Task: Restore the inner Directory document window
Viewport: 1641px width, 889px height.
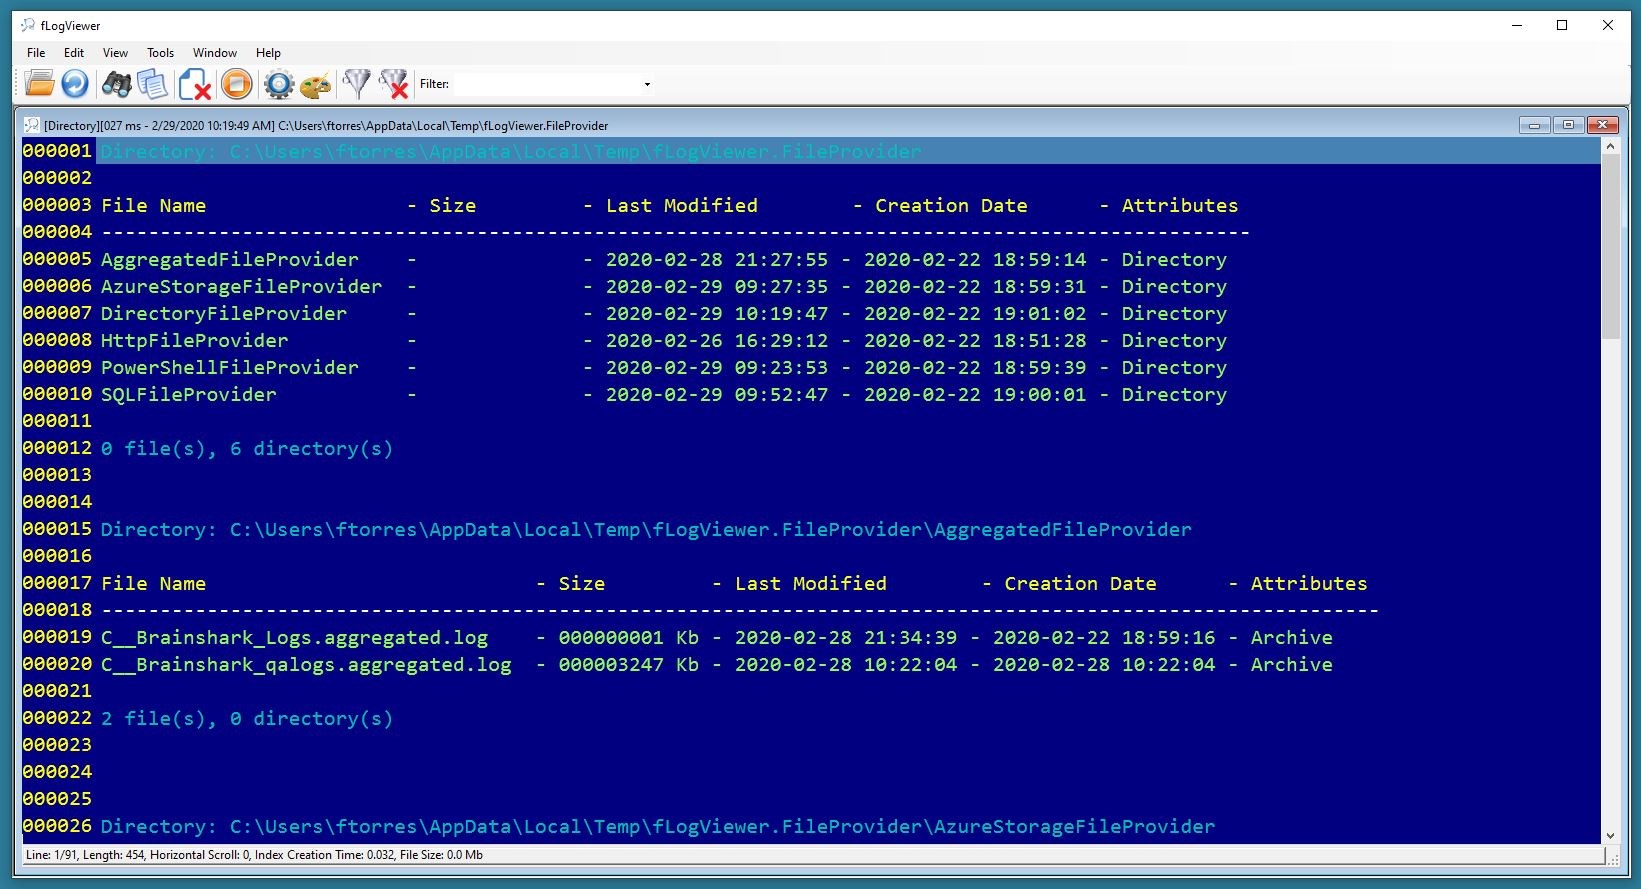Action: [1568, 125]
